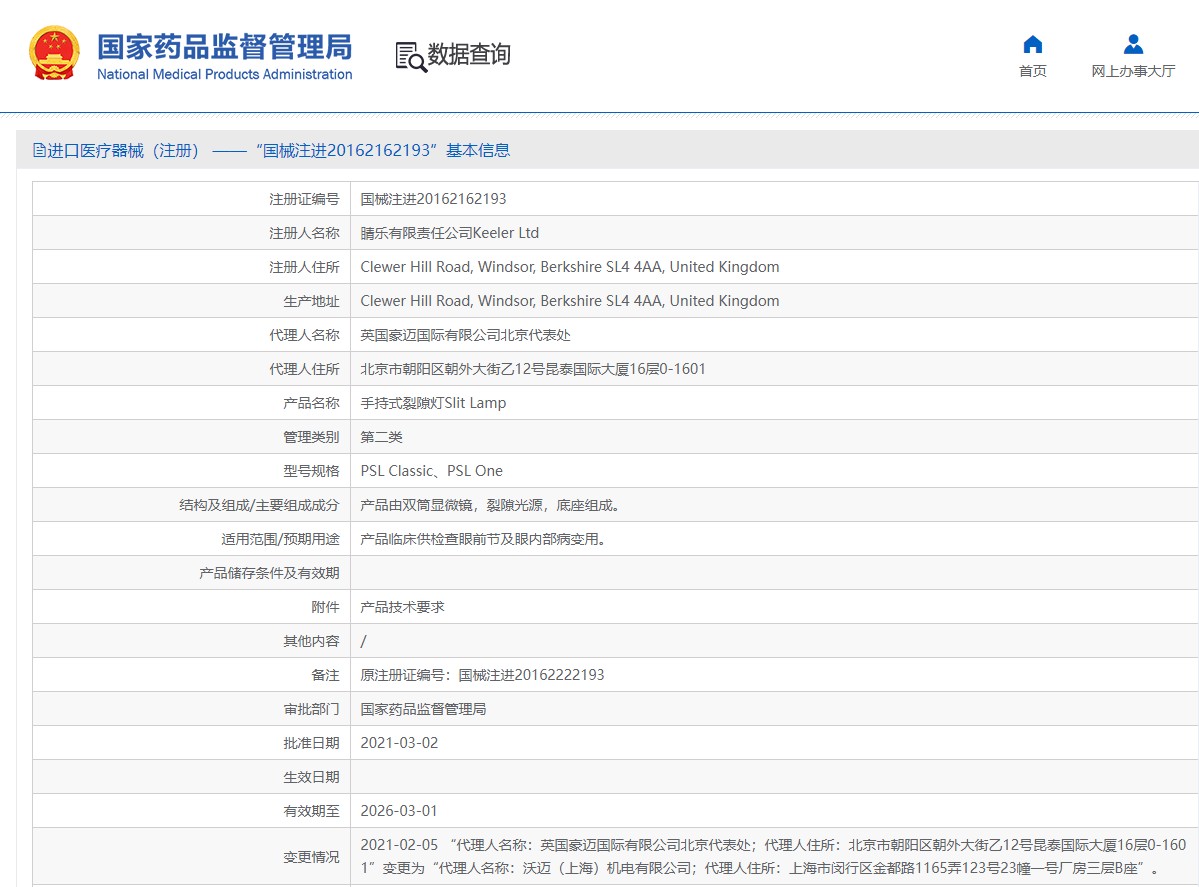Select the 2021-02-05 change record text
Screen dimensions: 1199x887
(x=773, y=856)
